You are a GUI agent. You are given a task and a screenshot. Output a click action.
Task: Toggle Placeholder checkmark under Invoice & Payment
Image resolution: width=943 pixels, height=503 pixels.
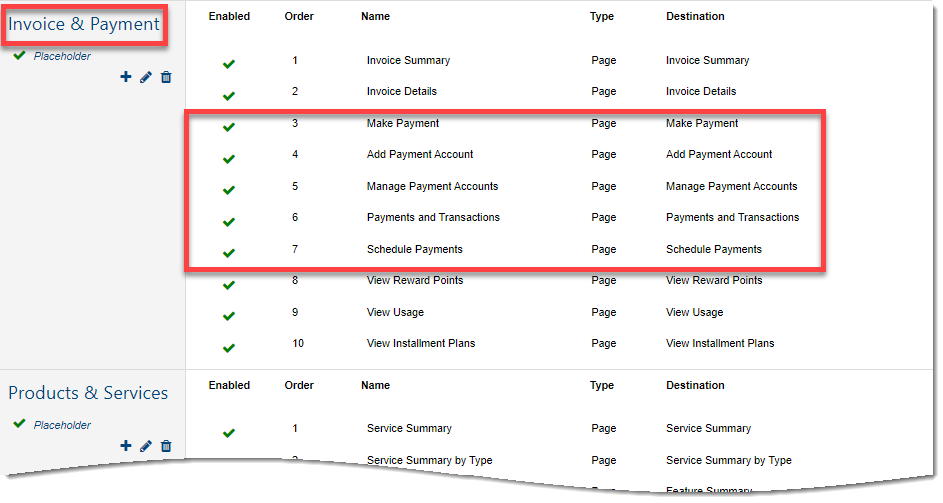(x=19, y=55)
